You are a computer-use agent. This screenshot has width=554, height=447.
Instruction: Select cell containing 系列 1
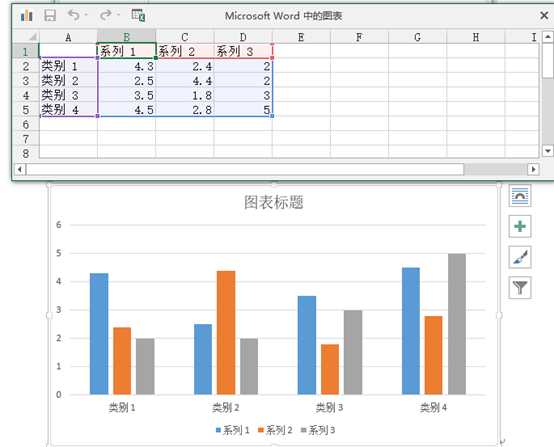tap(126, 51)
